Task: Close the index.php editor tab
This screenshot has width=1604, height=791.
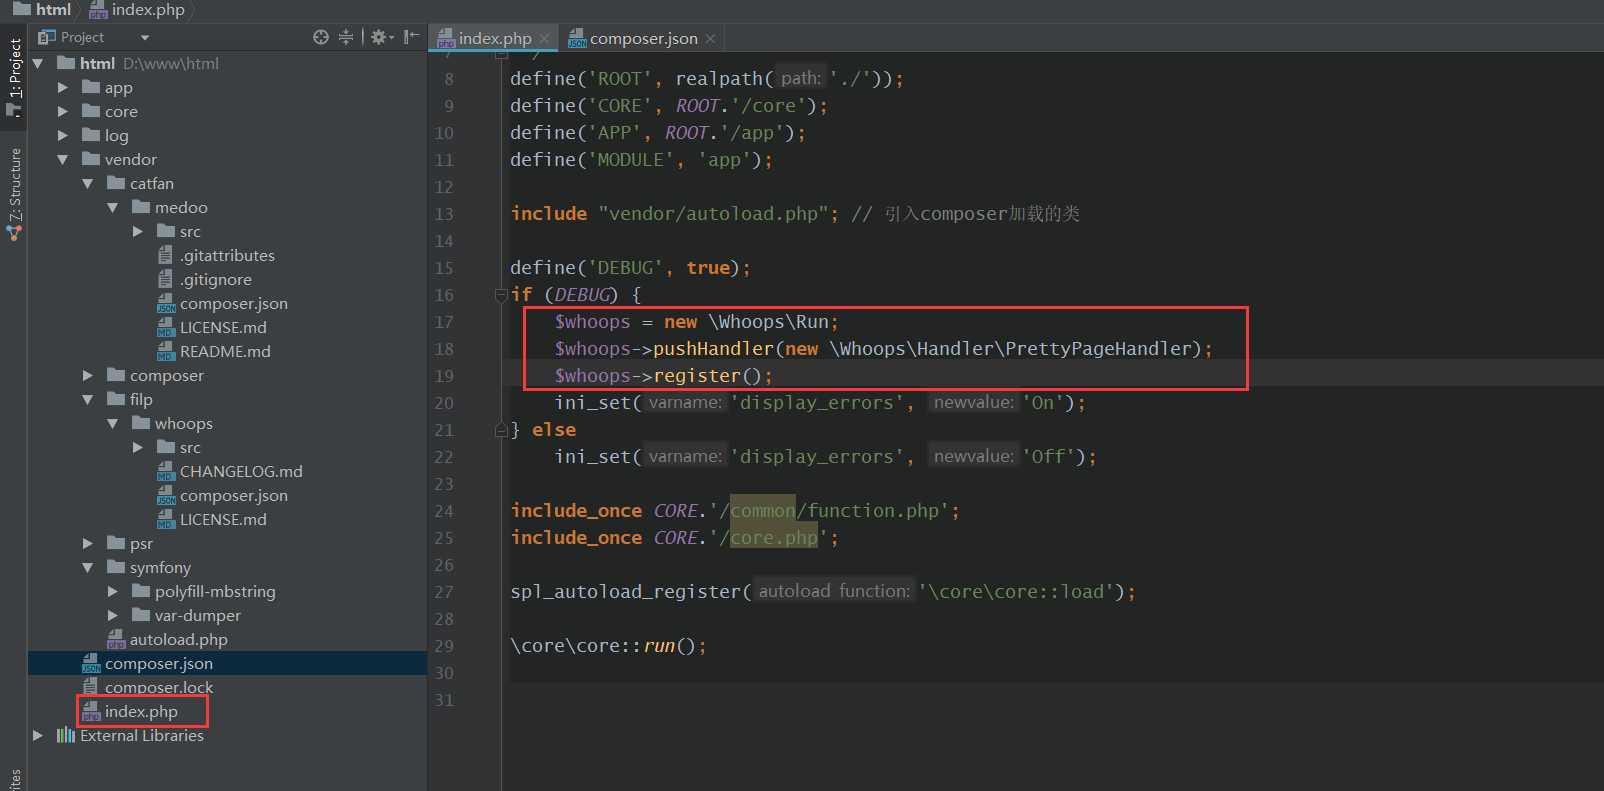Action: tap(544, 38)
